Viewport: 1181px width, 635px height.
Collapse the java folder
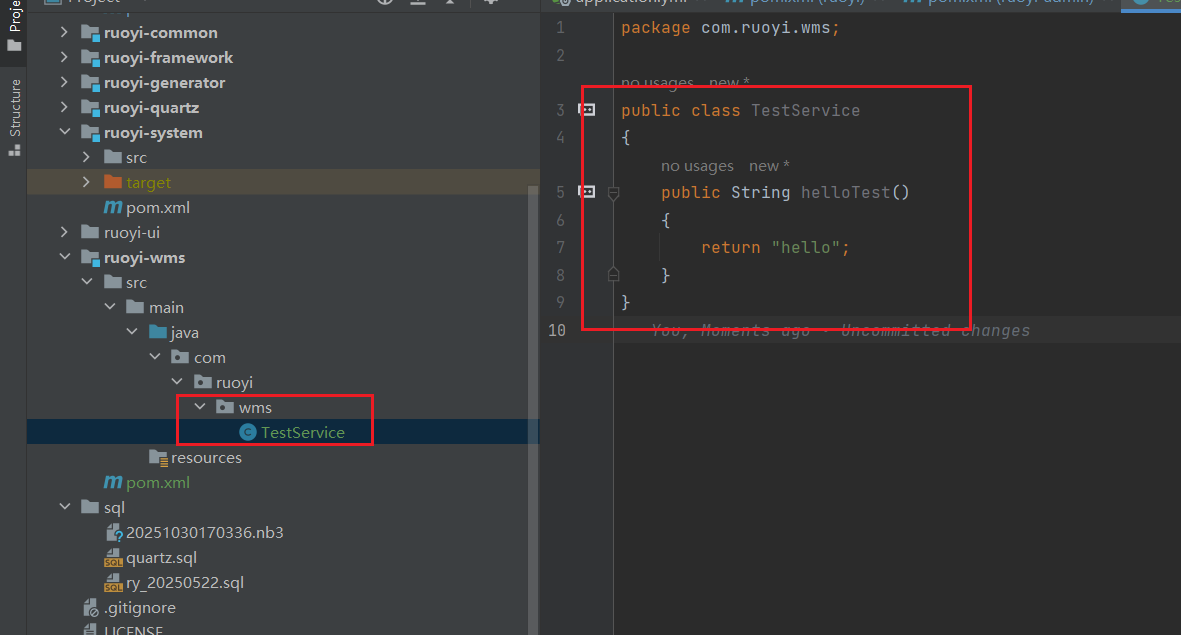(133, 331)
